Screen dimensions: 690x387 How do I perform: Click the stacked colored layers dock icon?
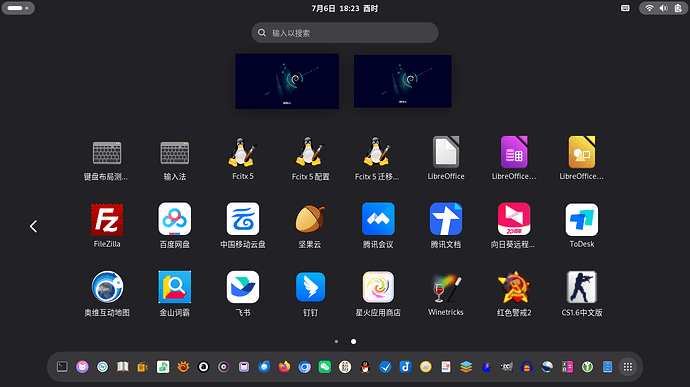pos(466,367)
